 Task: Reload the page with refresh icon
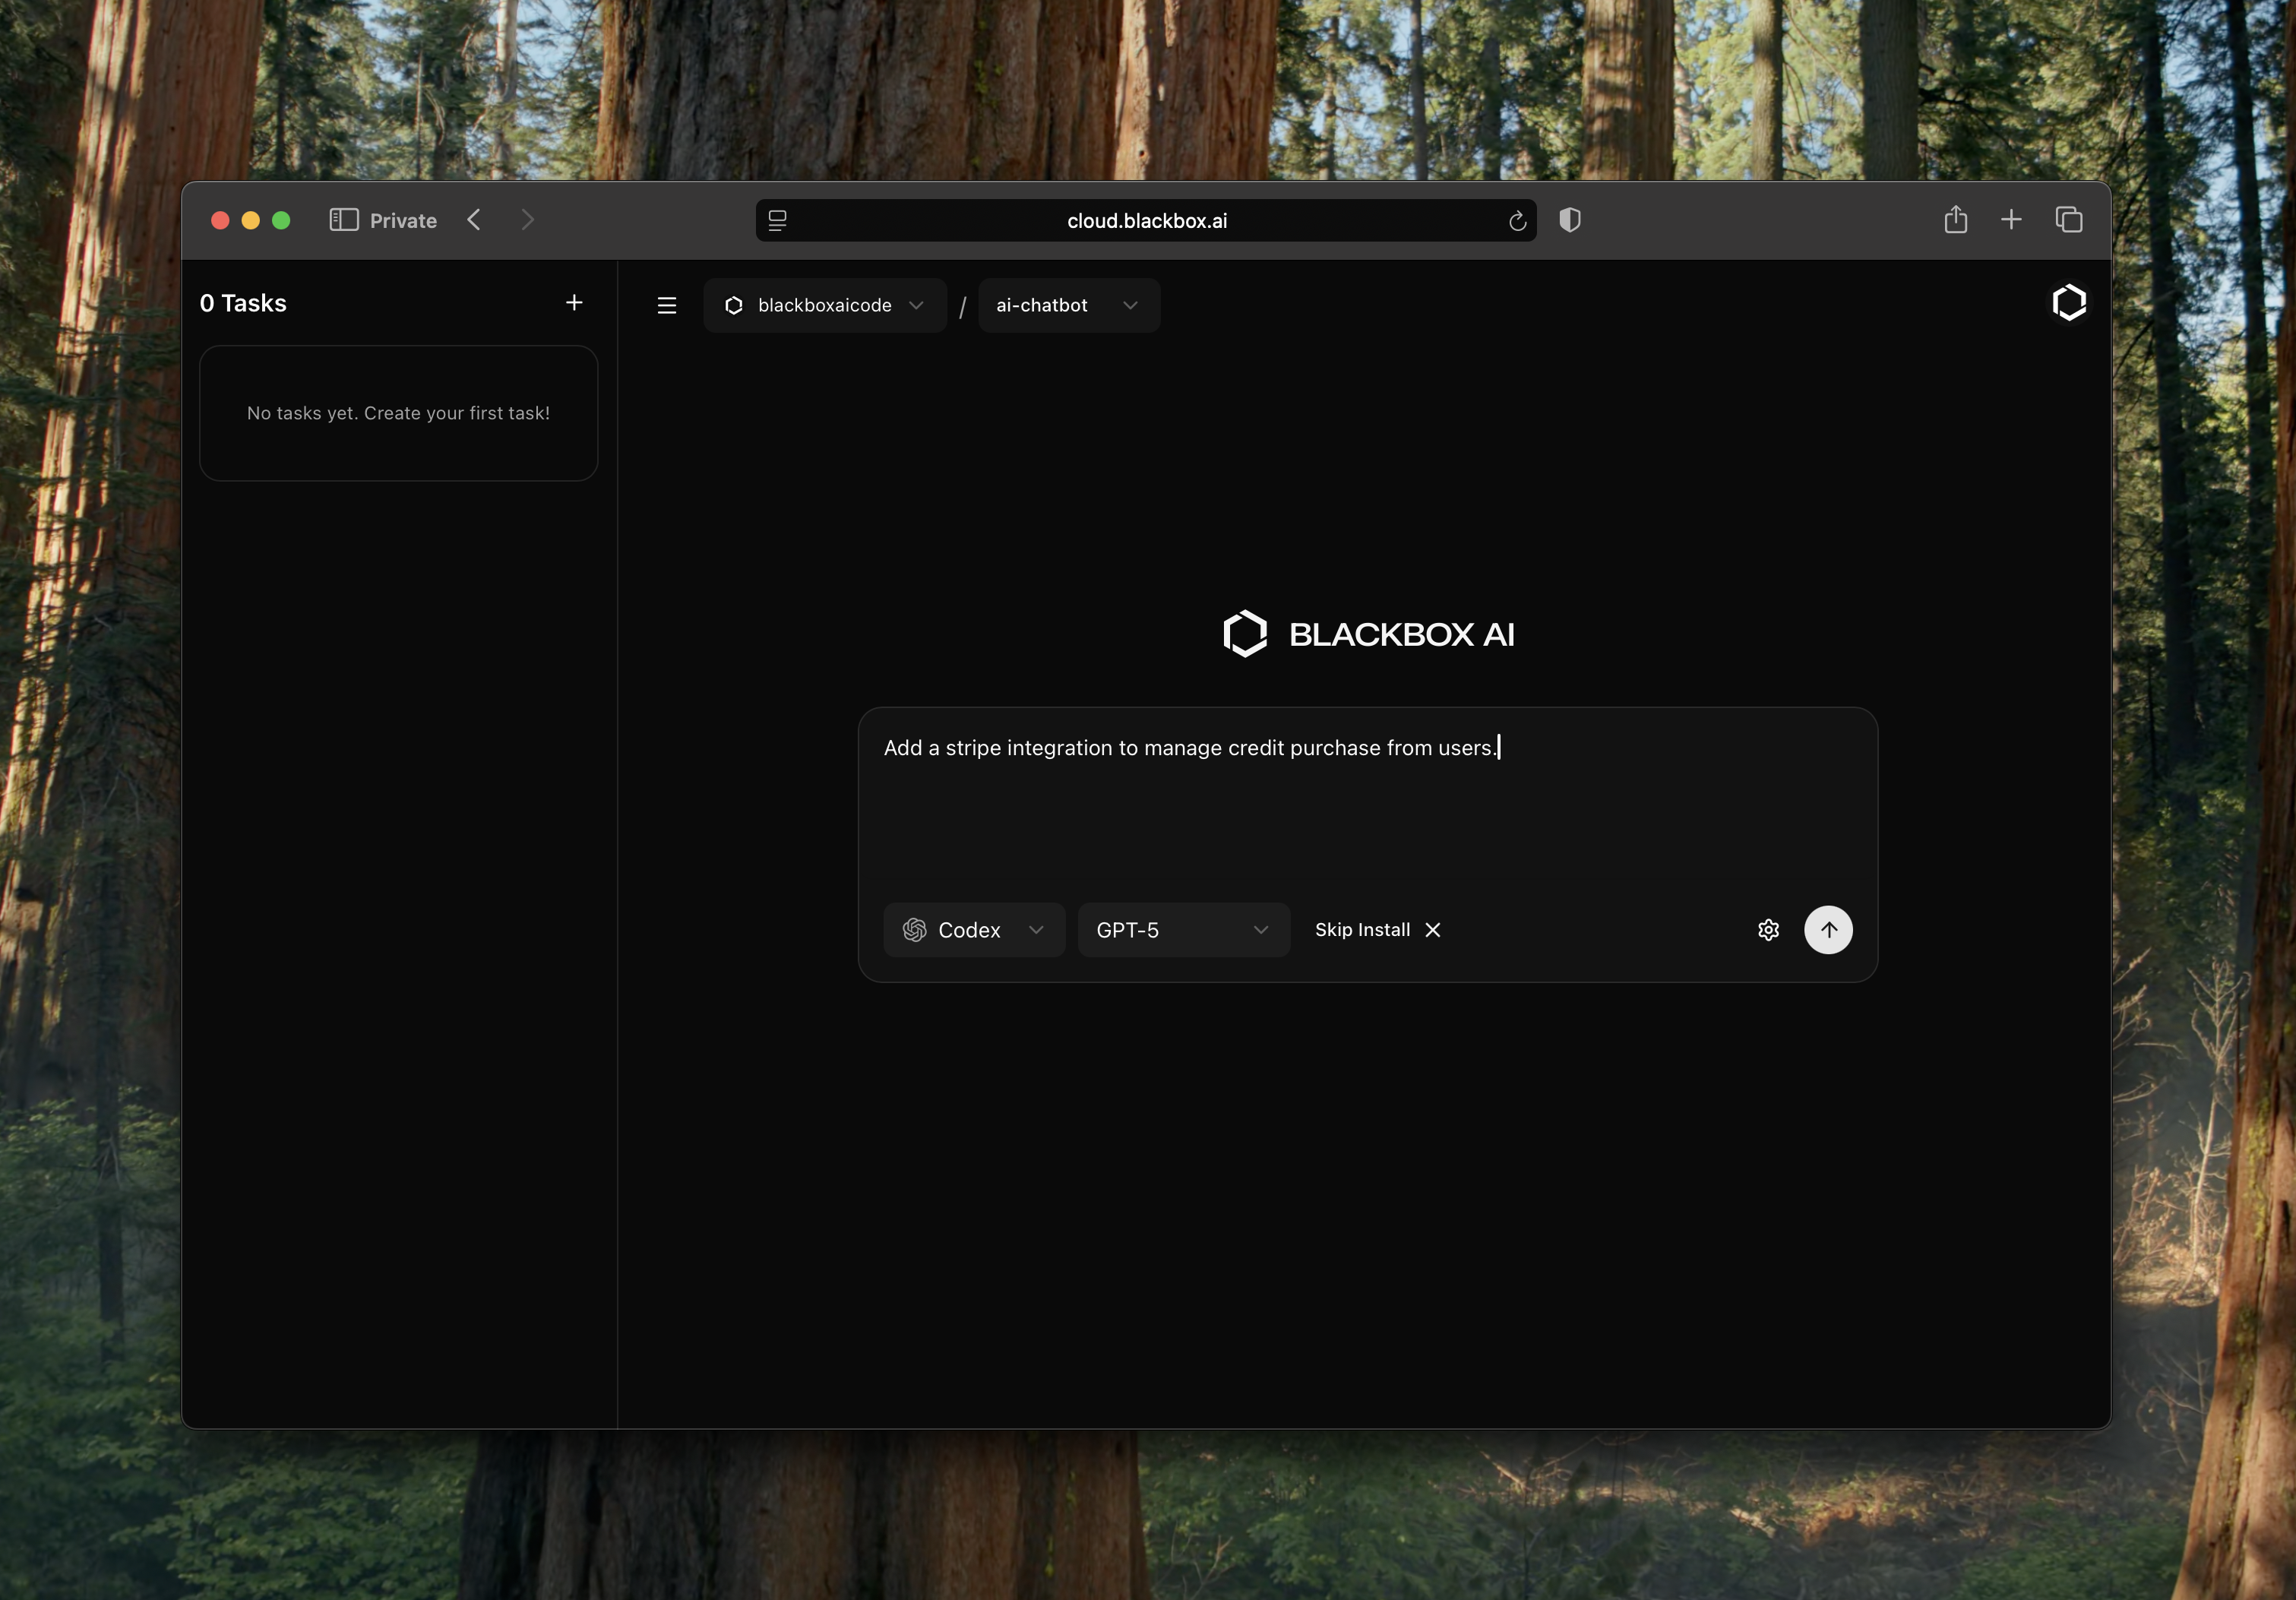pos(1517,221)
